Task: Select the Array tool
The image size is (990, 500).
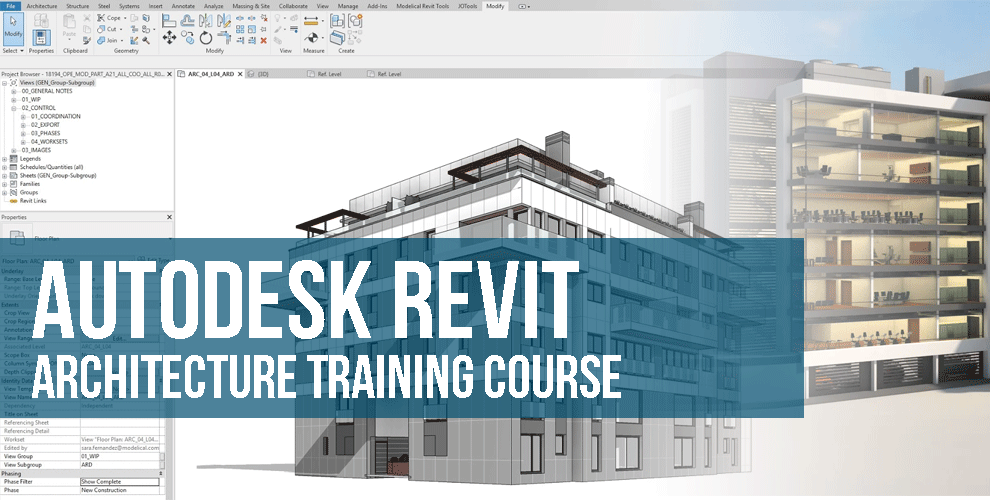Action: [240, 29]
